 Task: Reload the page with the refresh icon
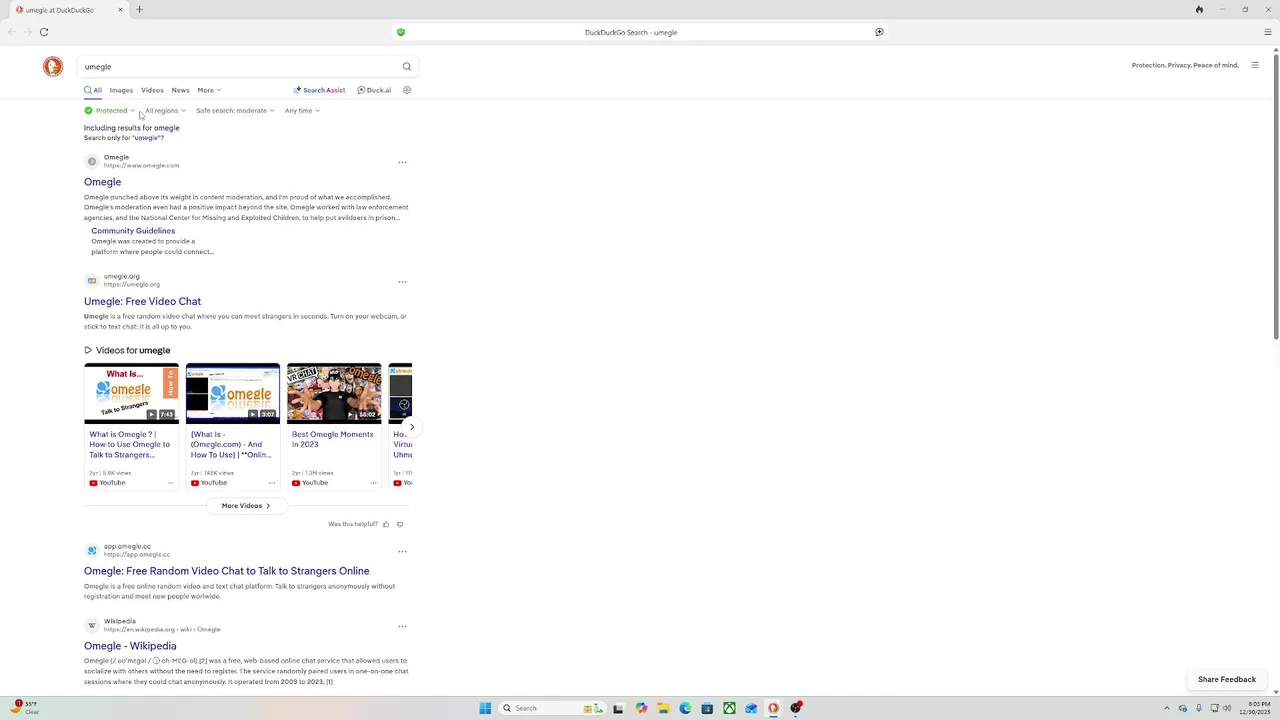(x=44, y=32)
